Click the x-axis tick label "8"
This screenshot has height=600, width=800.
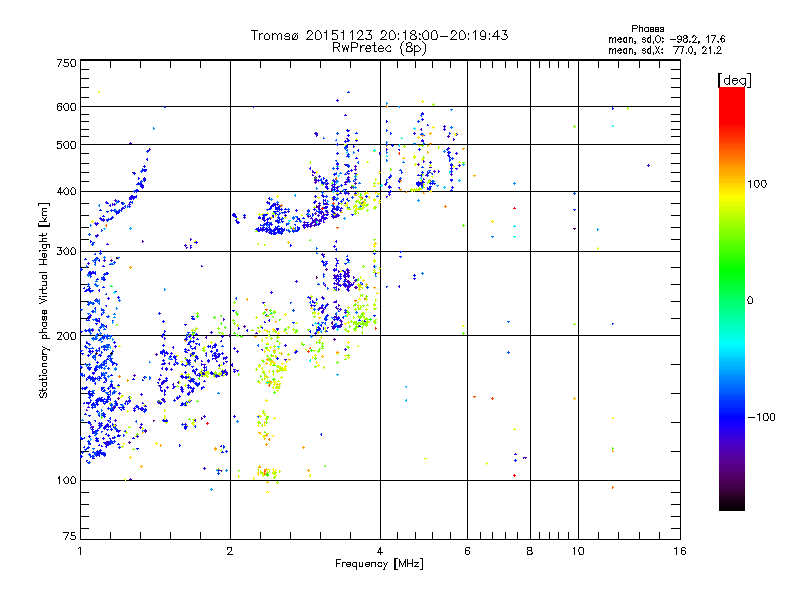(x=530, y=551)
